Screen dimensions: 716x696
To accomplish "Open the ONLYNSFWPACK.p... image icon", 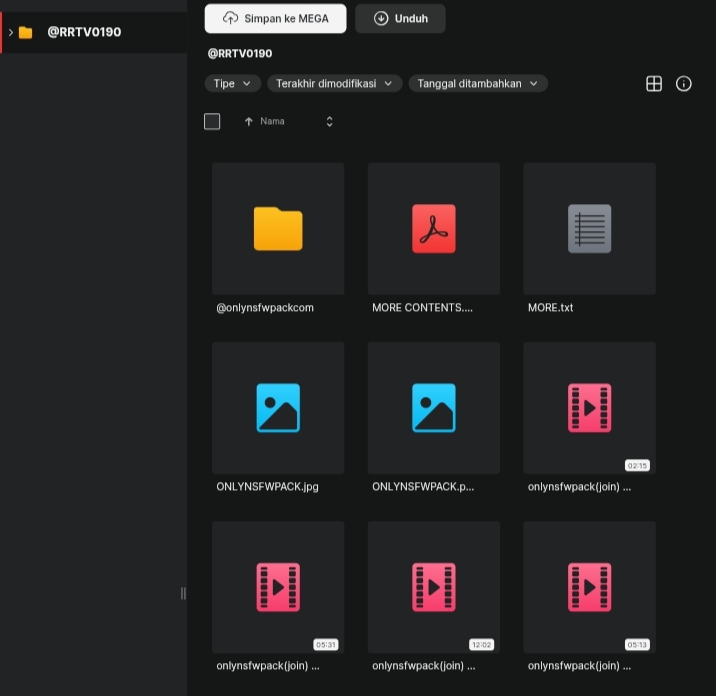I will click(x=434, y=408).
